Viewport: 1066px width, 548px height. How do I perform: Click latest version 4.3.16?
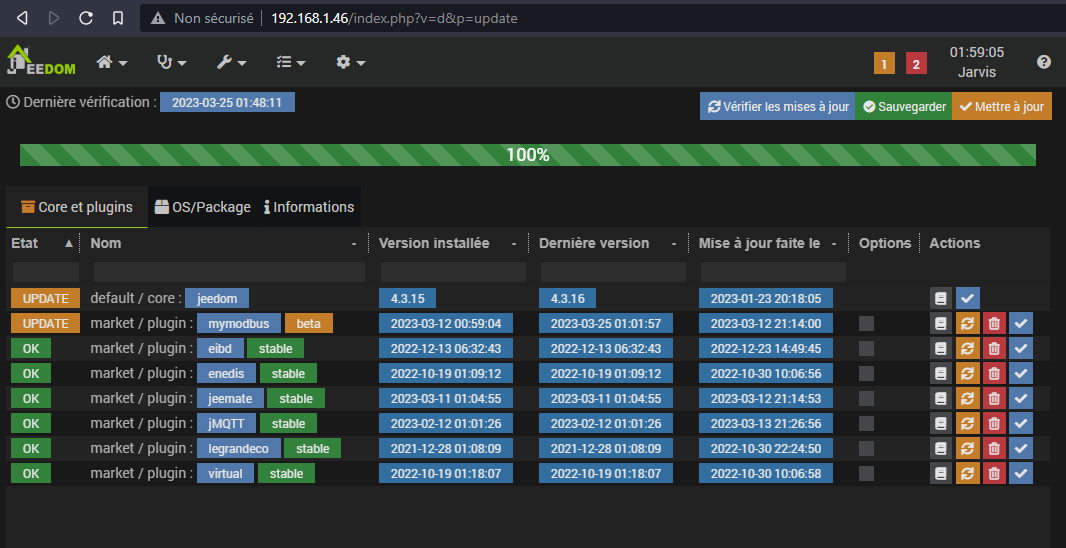567,298
